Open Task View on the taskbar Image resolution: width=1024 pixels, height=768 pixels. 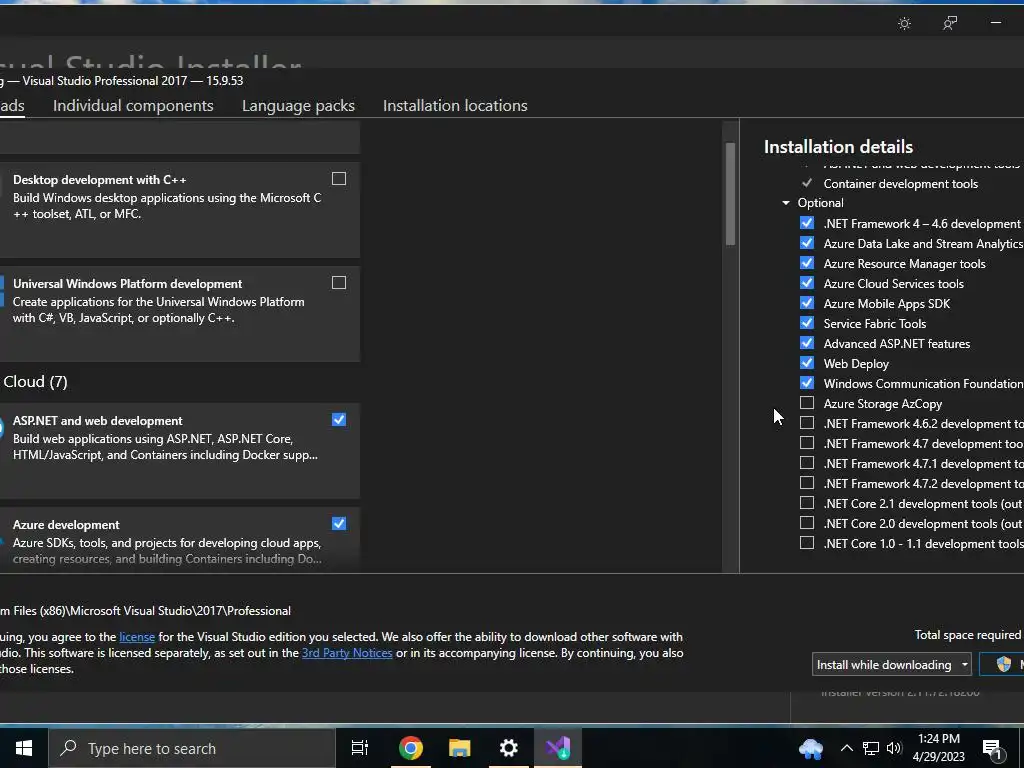360,748
